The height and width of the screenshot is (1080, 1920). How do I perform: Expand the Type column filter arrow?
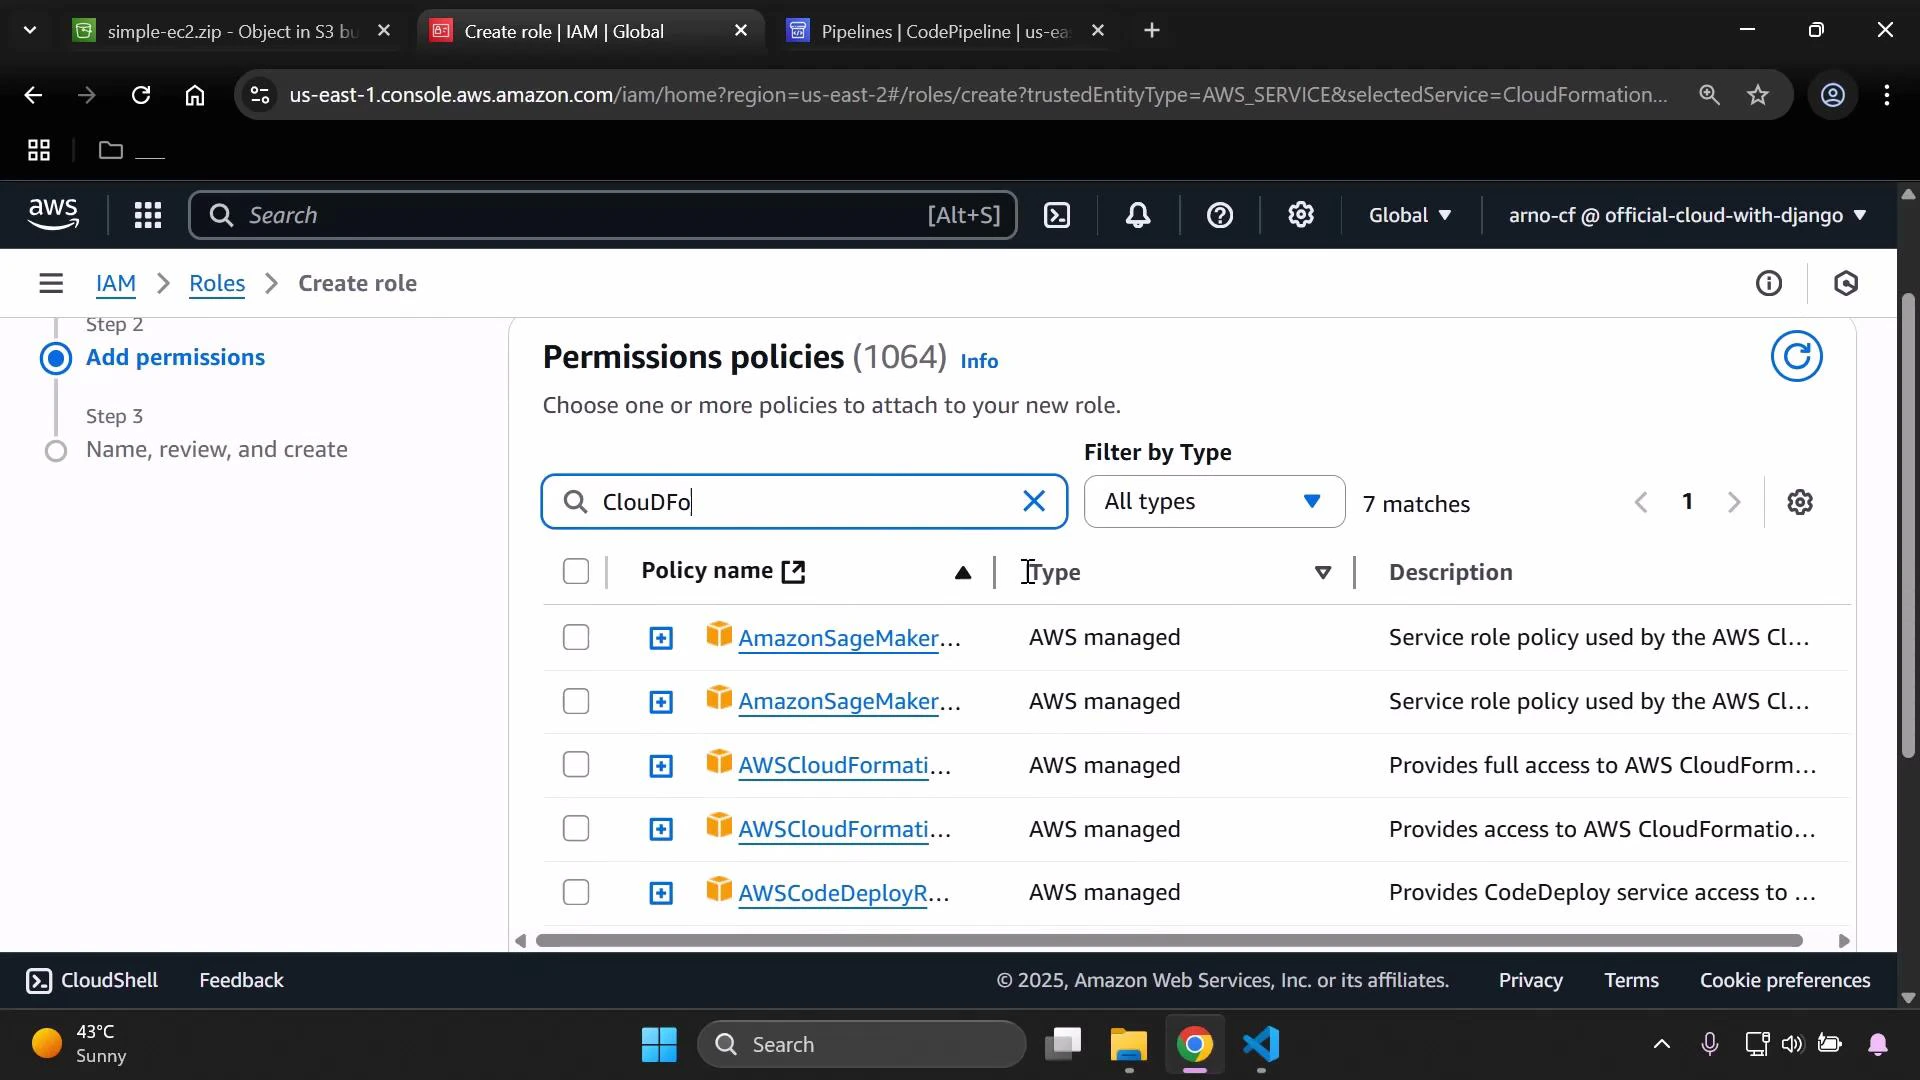tap(1322, 572)
